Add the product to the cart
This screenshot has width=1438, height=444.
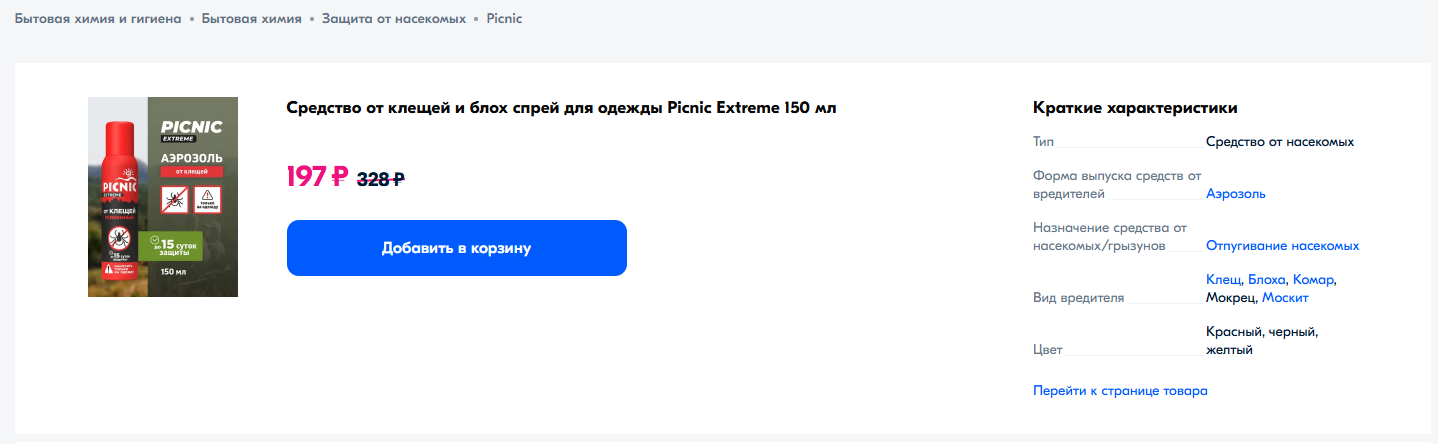click(x=457, y=248)
